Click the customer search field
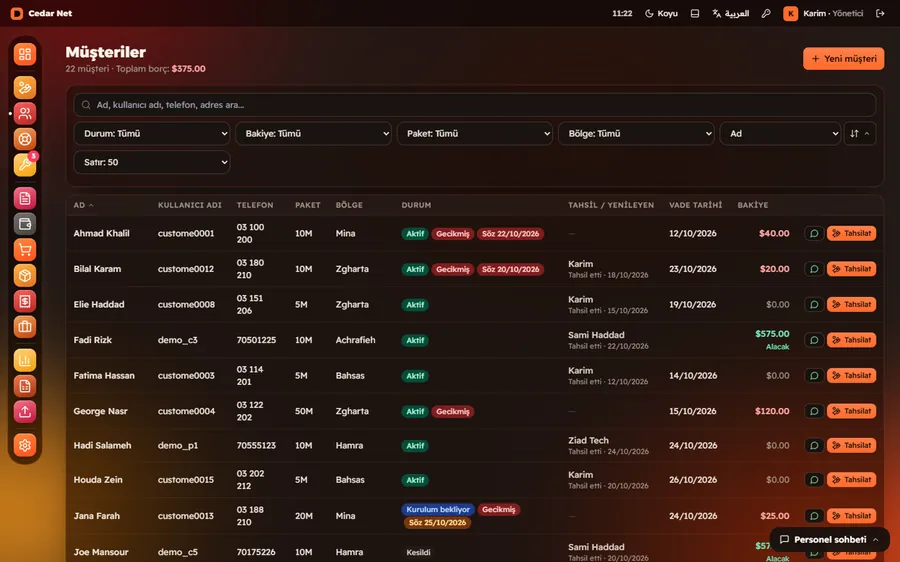900x562 pixels. [475, 105]
